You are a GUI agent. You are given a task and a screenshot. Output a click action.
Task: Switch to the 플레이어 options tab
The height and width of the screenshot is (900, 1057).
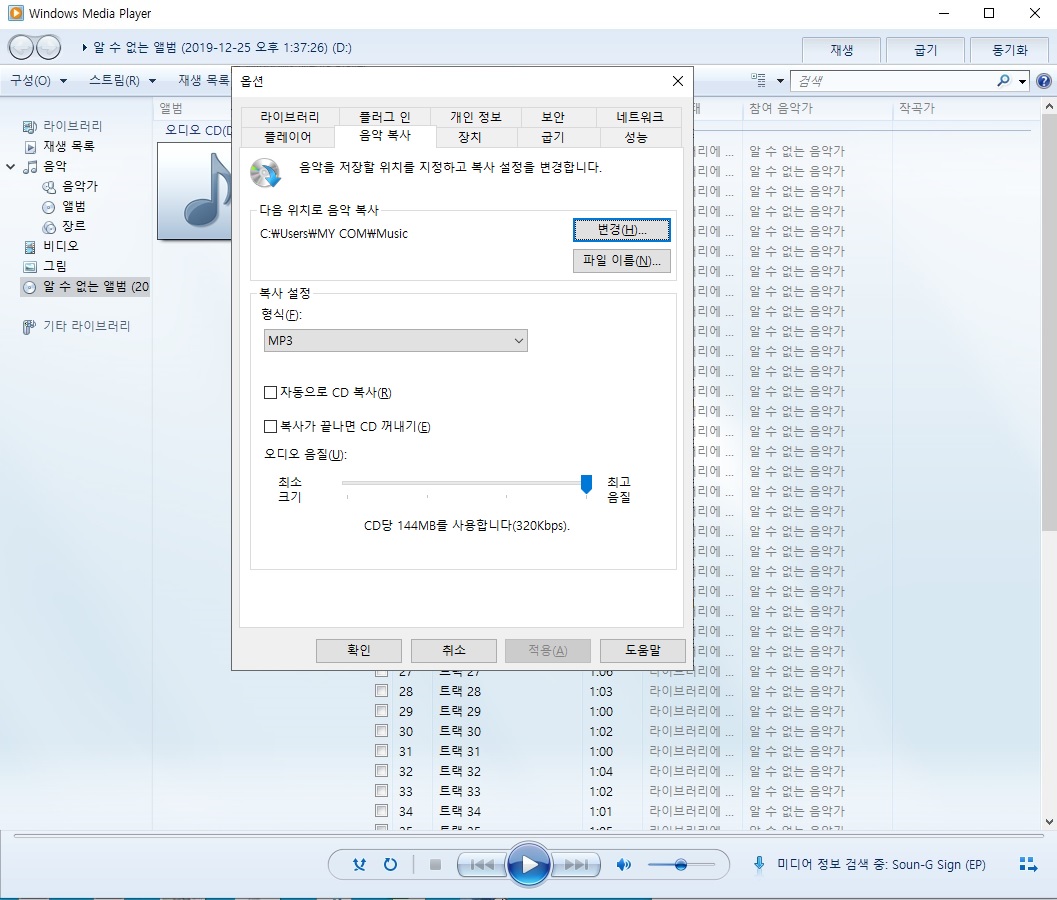pyautogui.click(x=288, y=138)
